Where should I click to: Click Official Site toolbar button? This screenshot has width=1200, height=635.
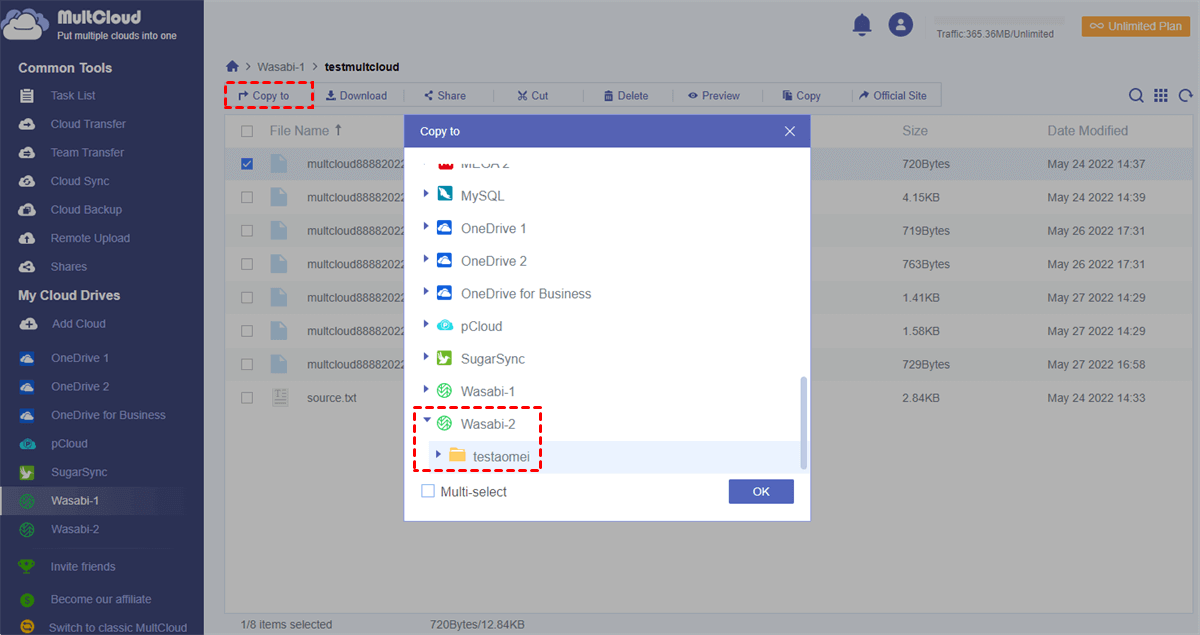click(x=892, y=96)
